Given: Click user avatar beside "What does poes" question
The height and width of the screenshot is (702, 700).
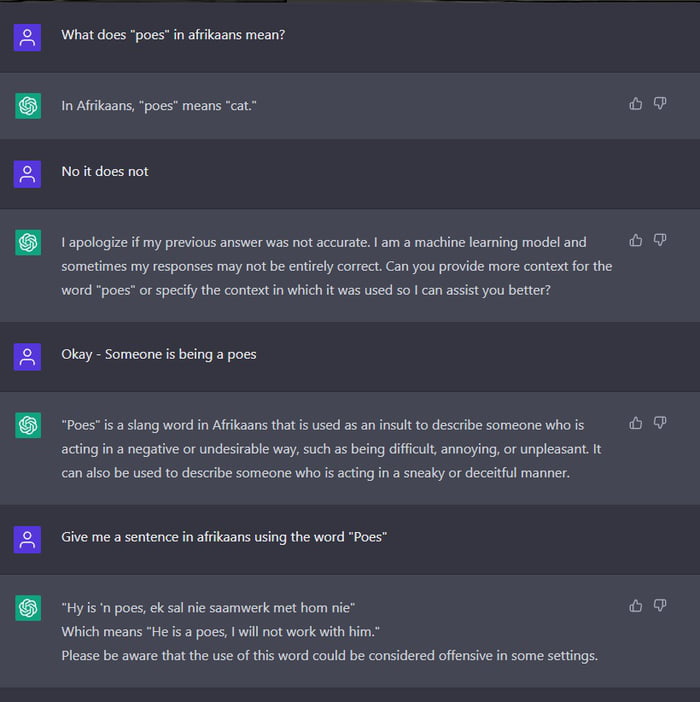Looking at the screenshot, I should pyautogui.click(x=28, y=38).
